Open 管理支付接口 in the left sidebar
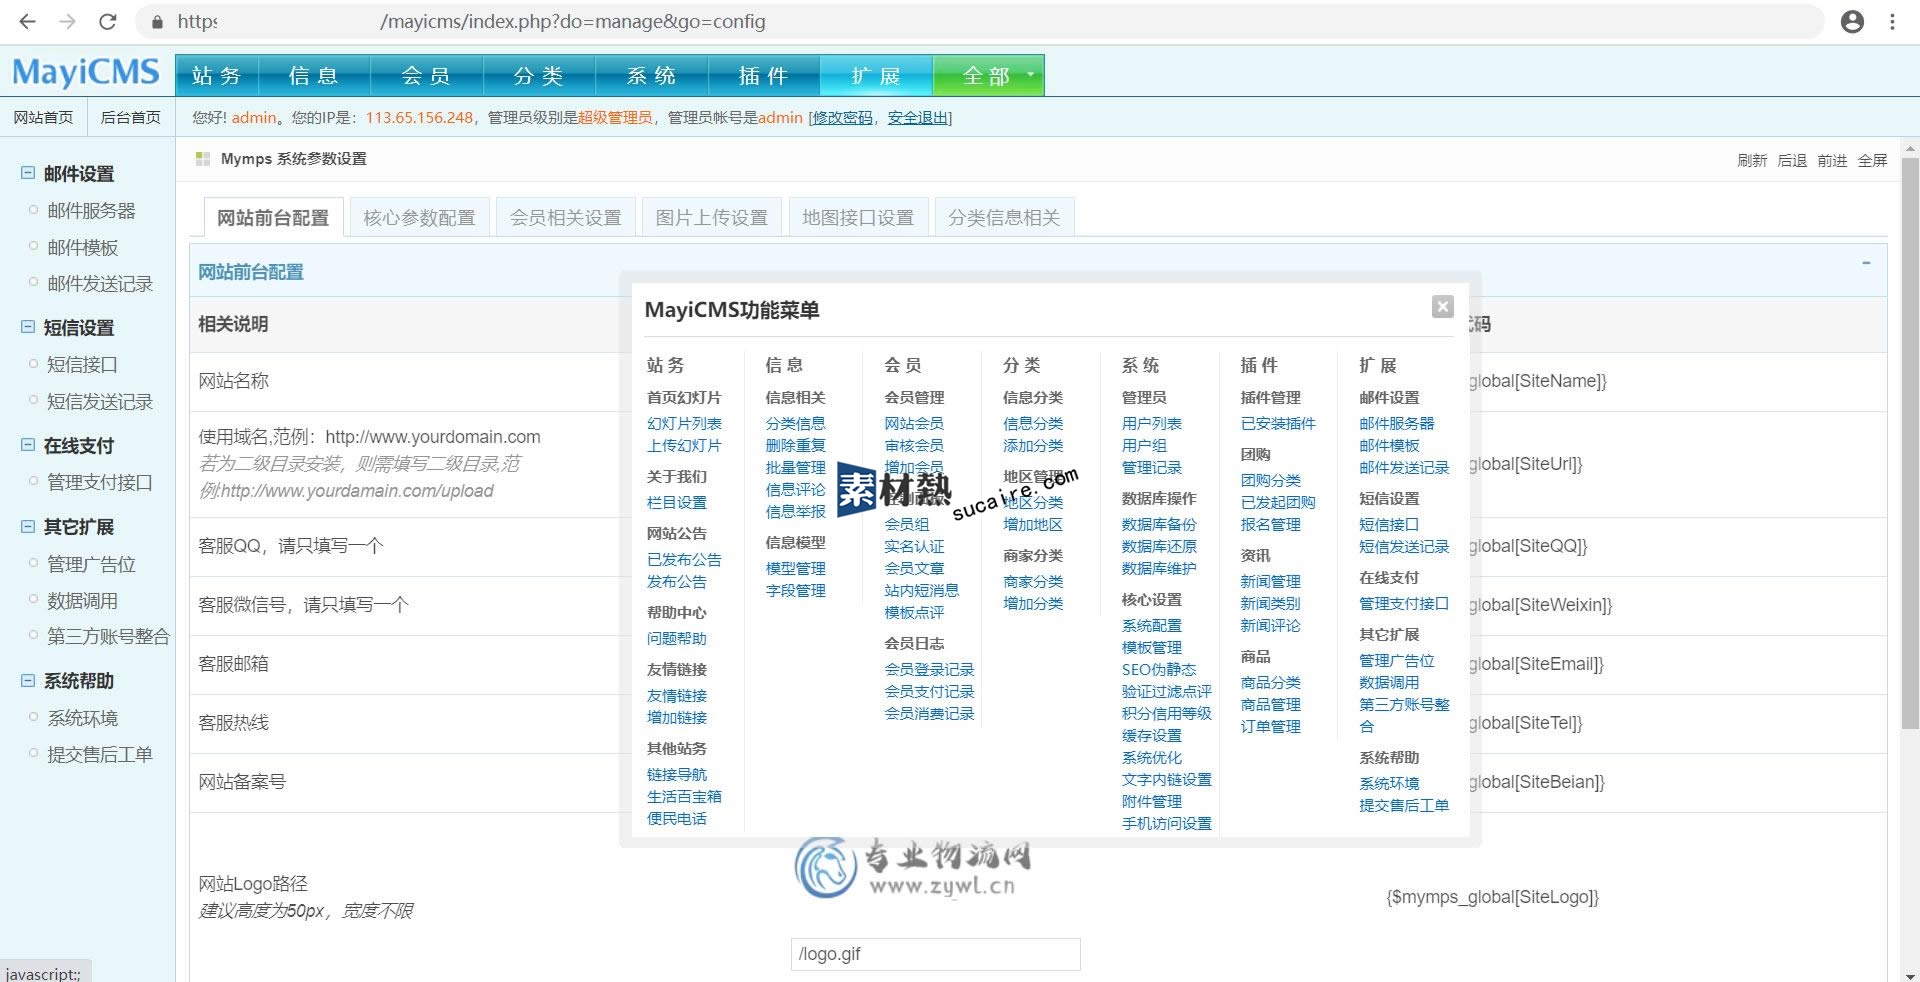Screen dimensions: 1920x982 (100, 482)
